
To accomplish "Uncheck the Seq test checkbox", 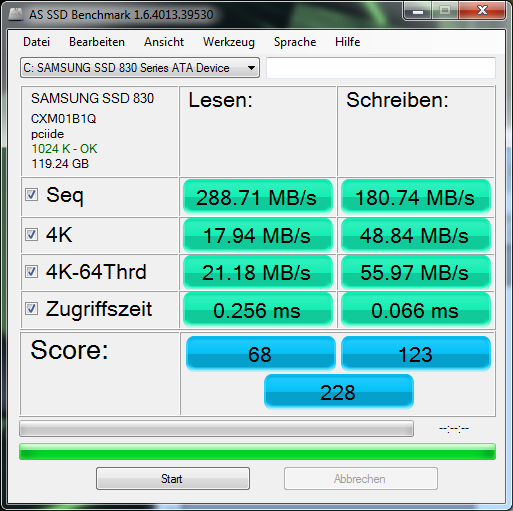I will (31, 195).
